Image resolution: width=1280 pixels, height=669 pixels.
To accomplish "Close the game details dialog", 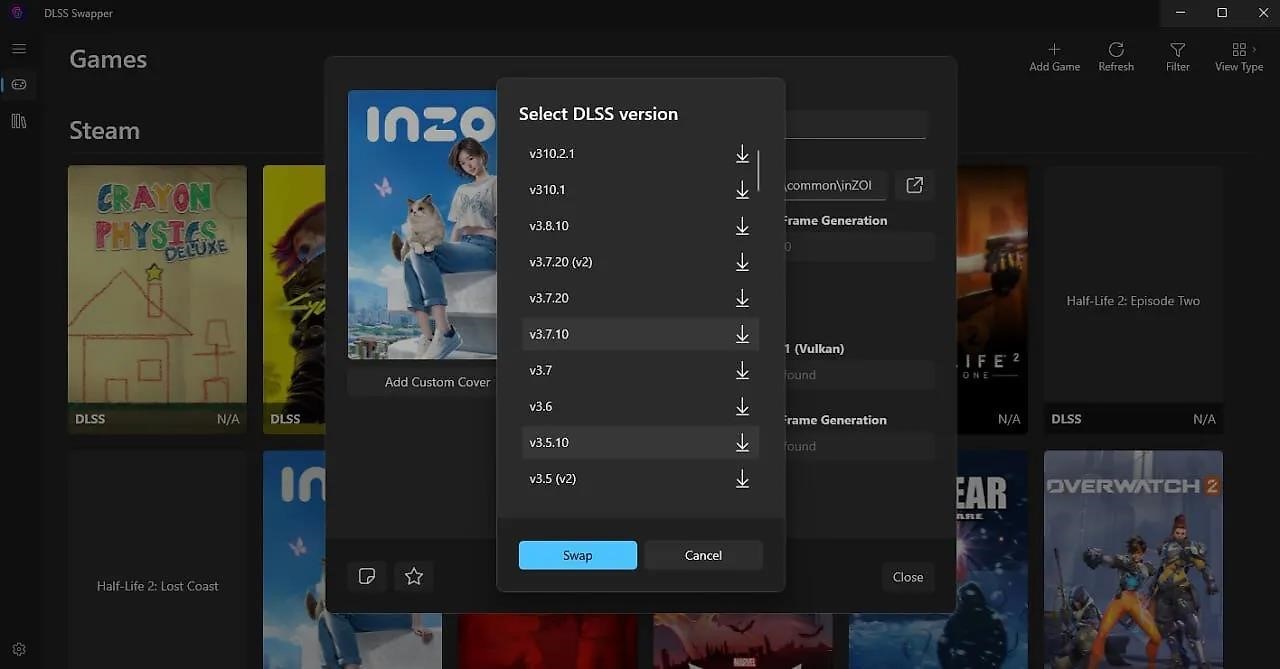I will coord(908,577).
